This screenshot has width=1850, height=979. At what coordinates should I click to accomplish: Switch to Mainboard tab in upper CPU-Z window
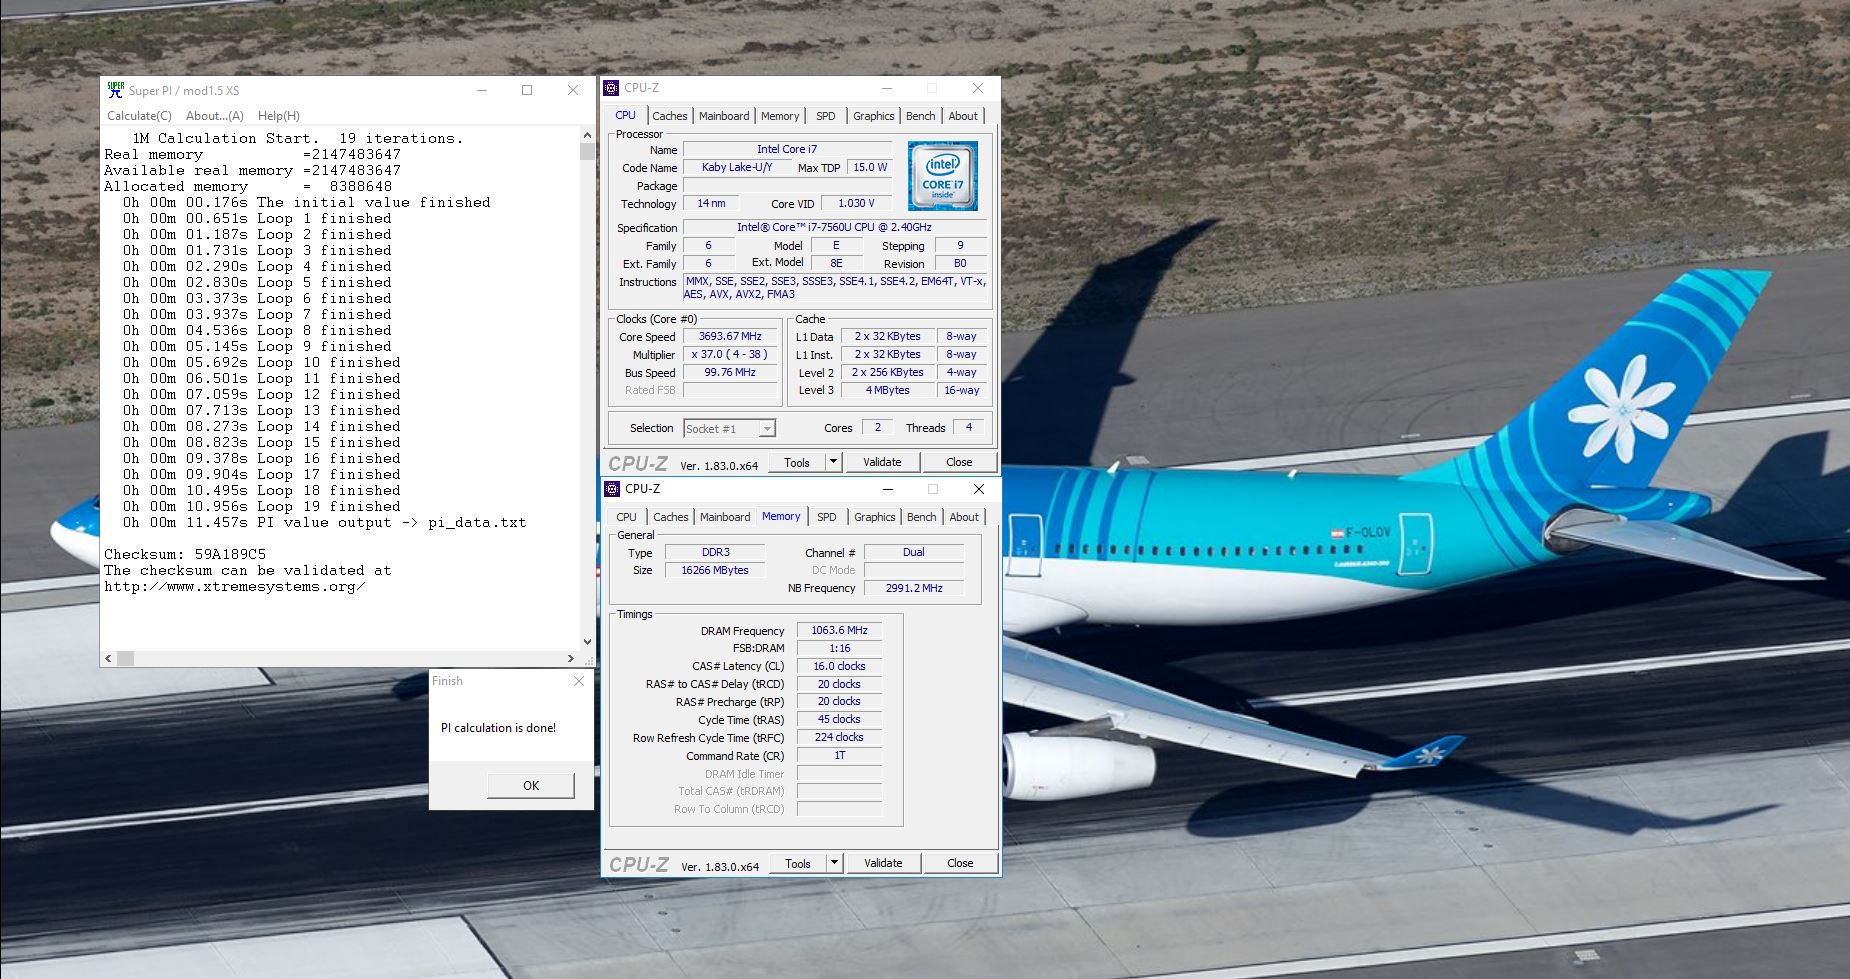[724, 116]
